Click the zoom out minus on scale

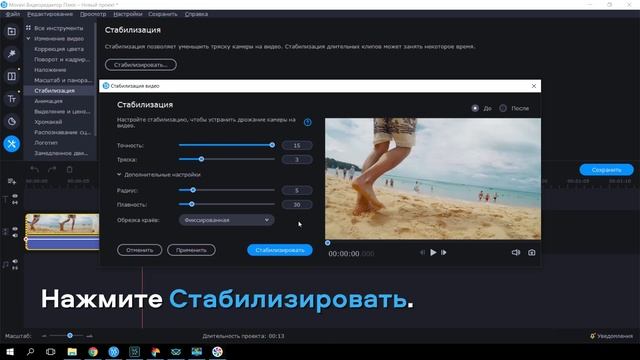[x=44, y=336]
